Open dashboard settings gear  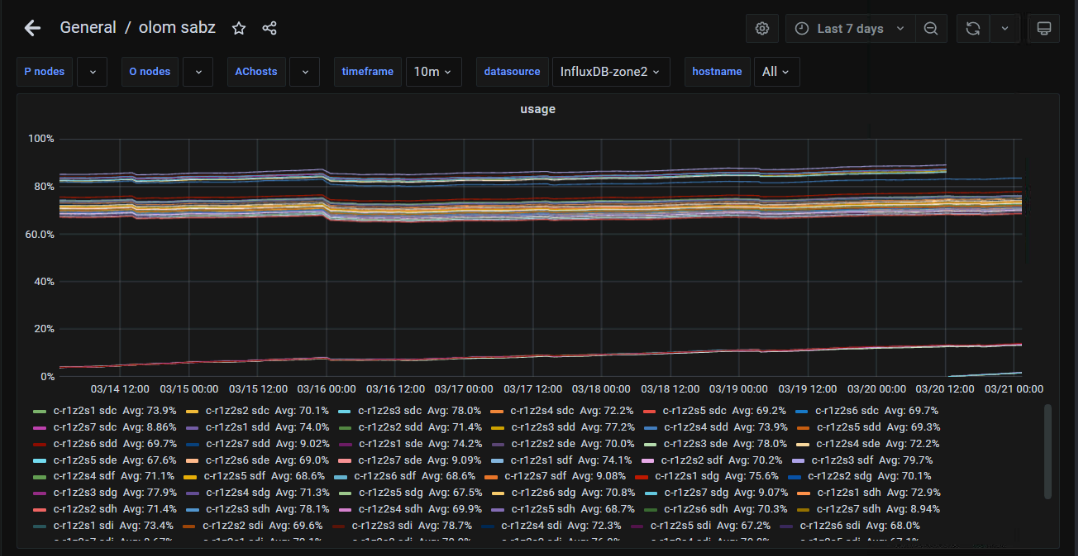(x=762, y=28)
